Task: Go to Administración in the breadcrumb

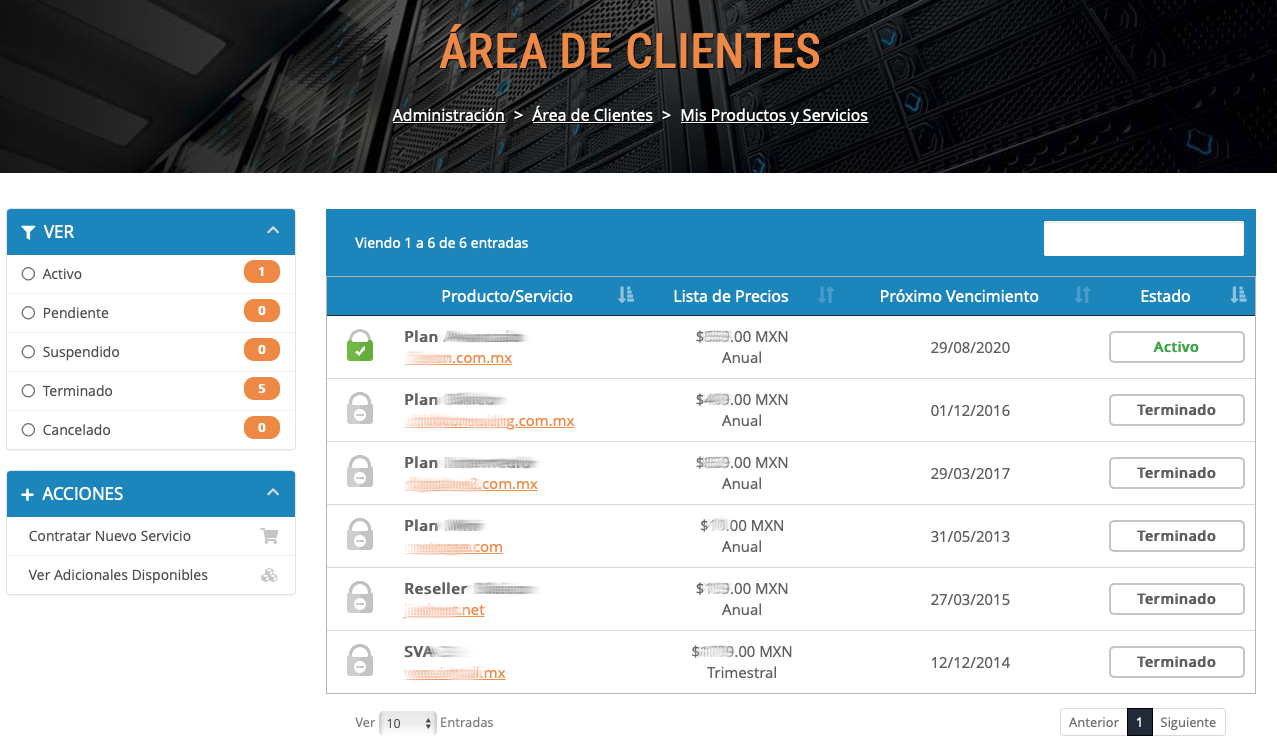Action: pyautogui.click(x=448, y=115)
